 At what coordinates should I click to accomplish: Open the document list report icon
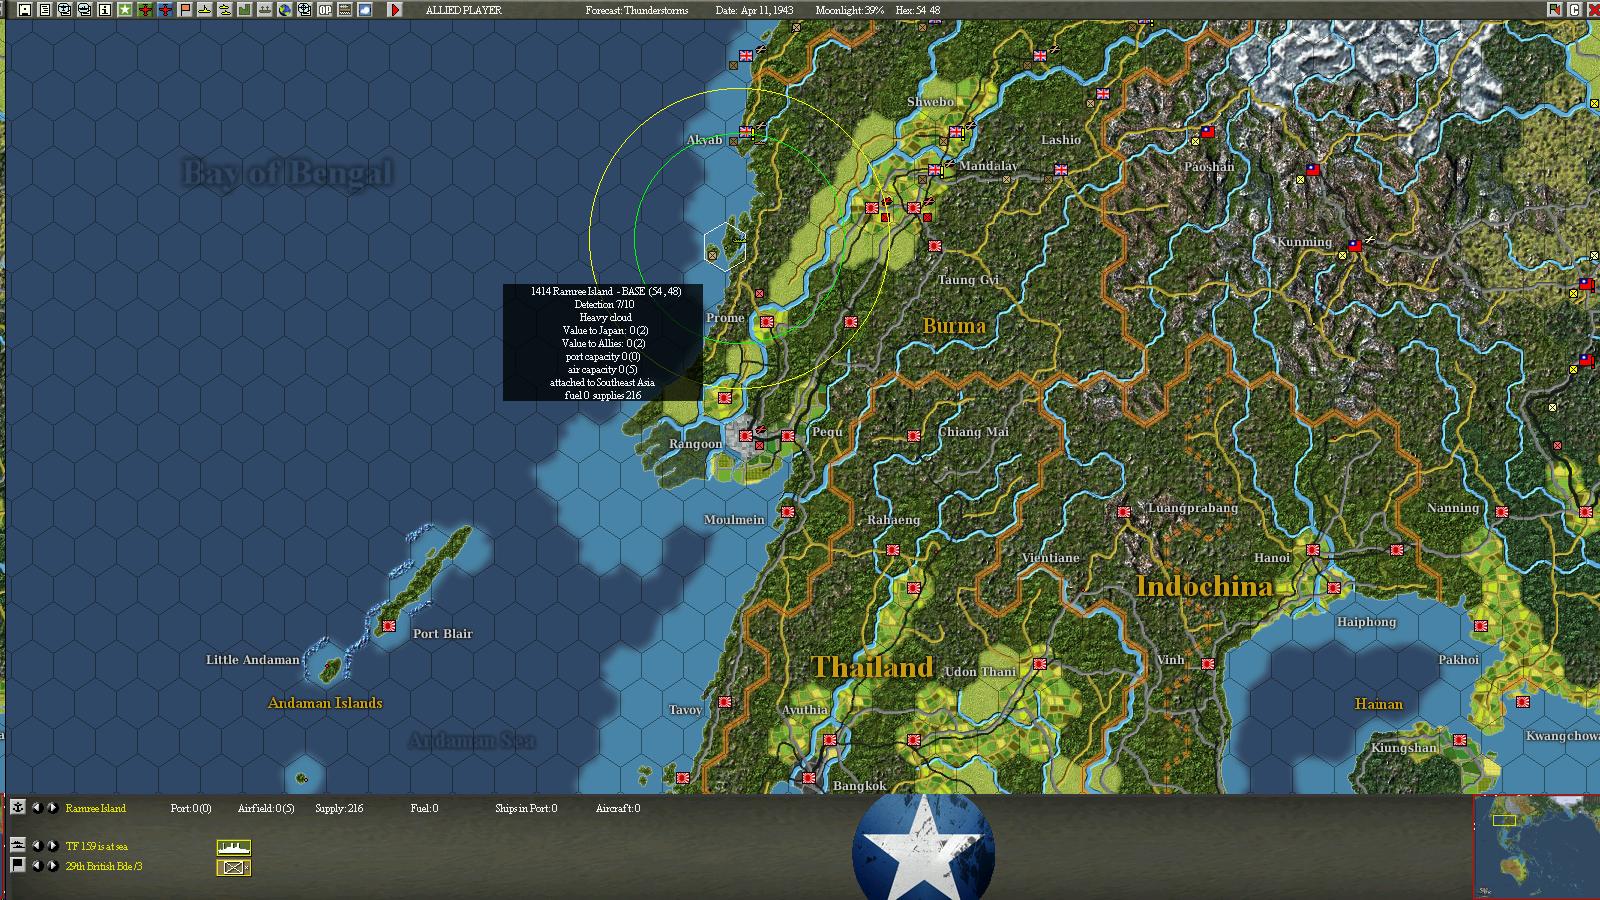(45, 10)
